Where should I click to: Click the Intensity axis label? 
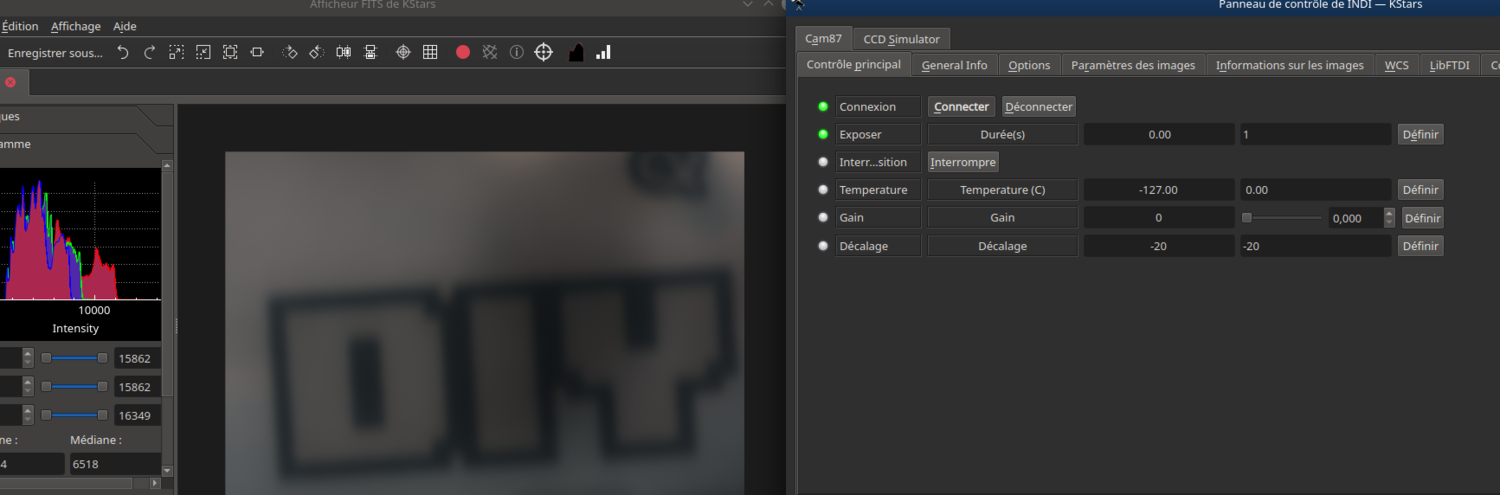pyautogui.click(x=76, y=329)
